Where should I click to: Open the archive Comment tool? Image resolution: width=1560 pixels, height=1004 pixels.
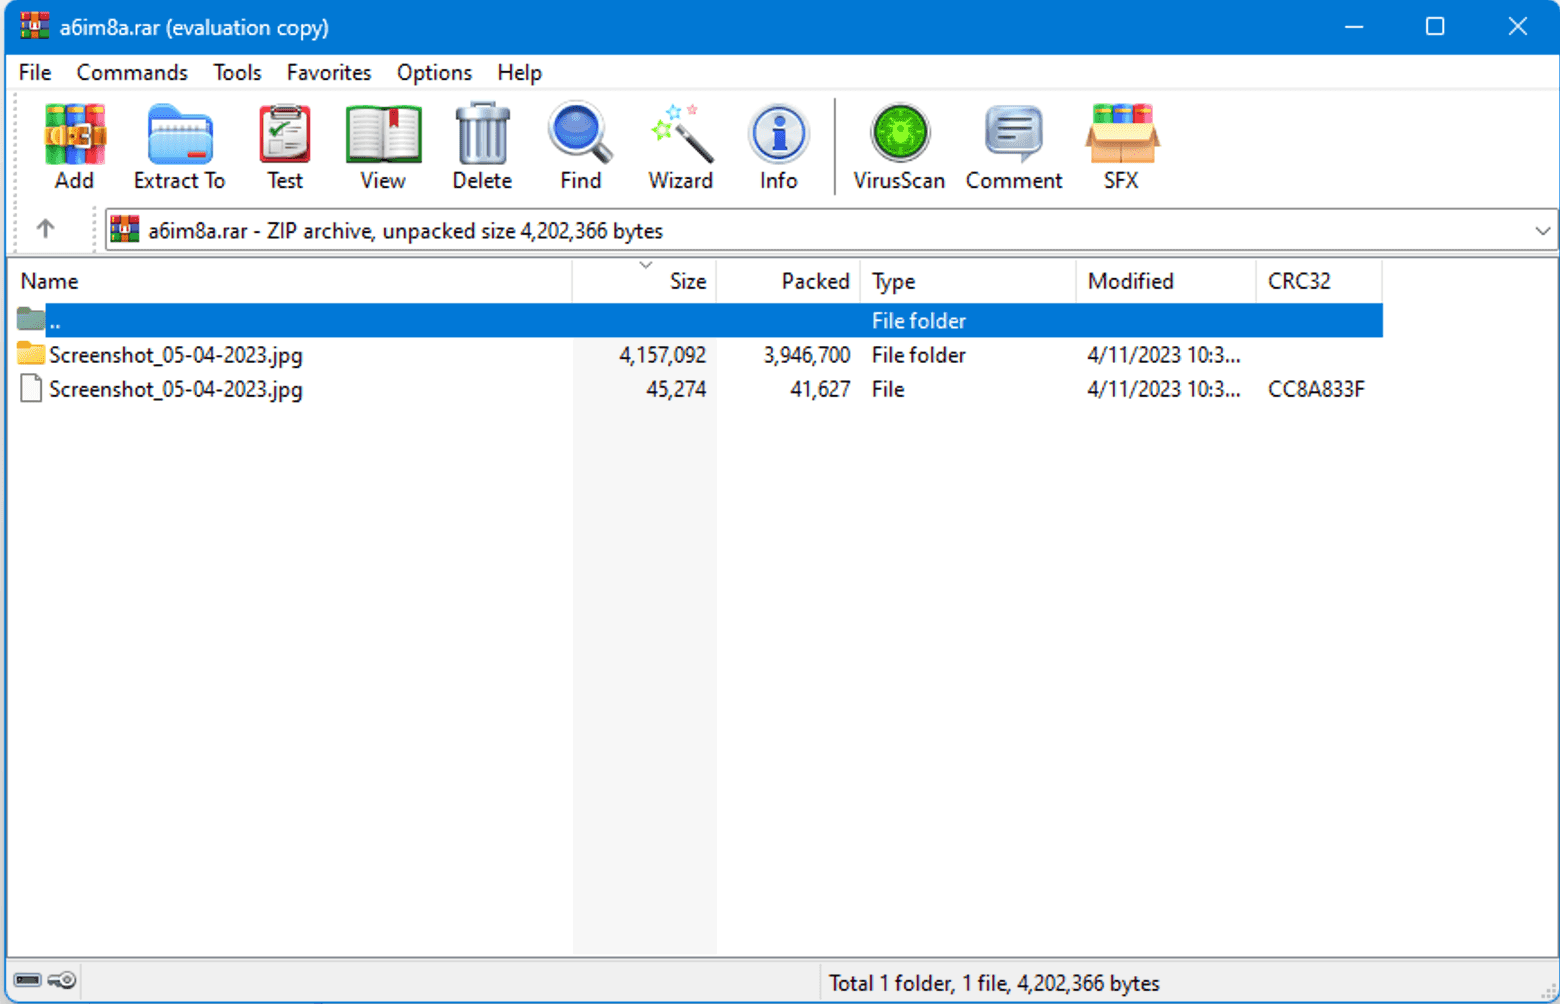point(1013,146)
